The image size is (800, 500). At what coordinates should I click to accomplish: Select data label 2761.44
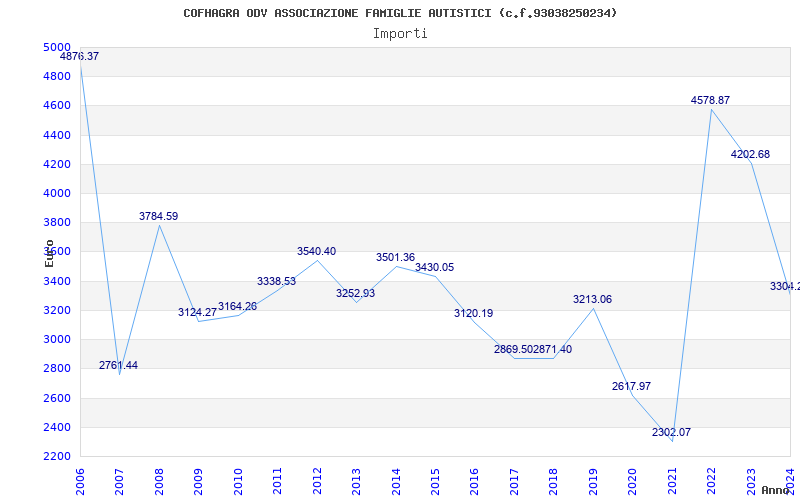(118, 365)
